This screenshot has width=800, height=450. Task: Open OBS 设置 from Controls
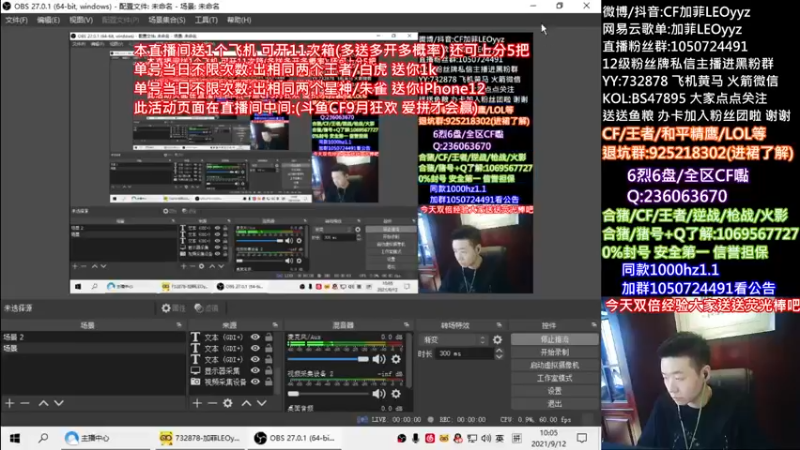[555, 391]
